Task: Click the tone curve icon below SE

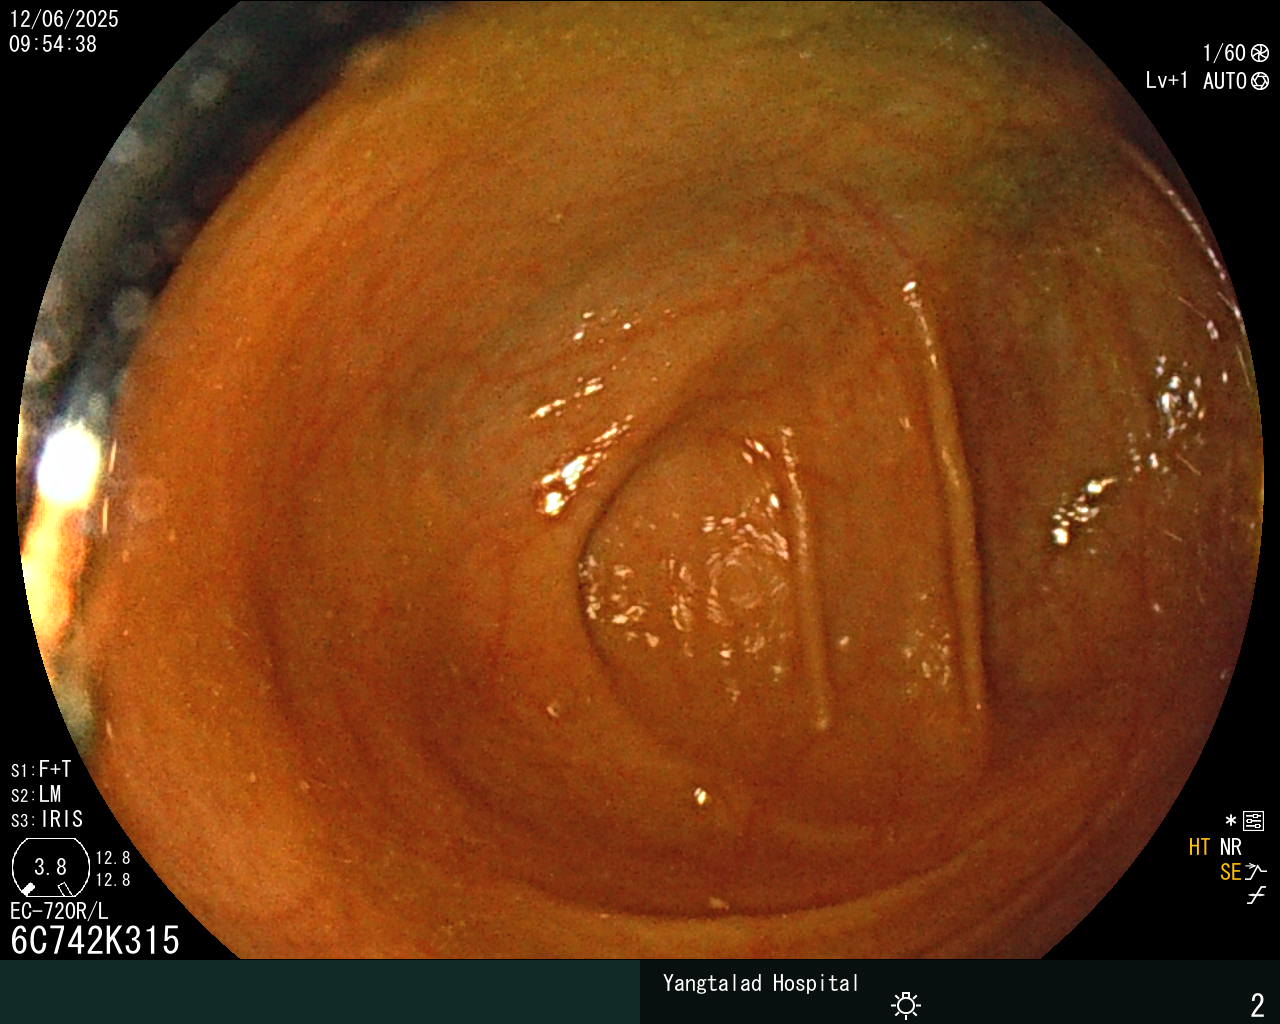Action: point(1256,895)
